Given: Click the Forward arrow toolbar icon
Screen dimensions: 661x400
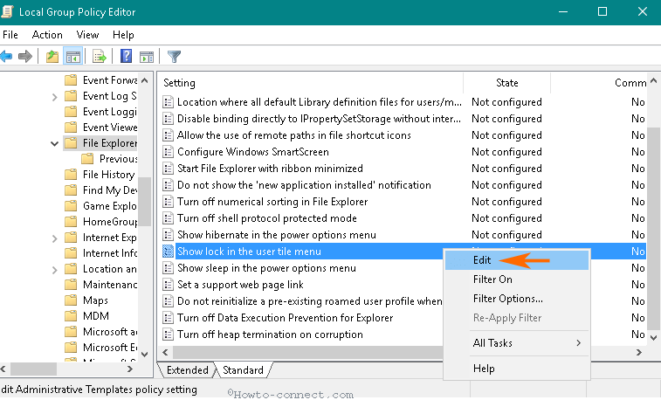Looking at the screenshot, I should click(25, 56).
